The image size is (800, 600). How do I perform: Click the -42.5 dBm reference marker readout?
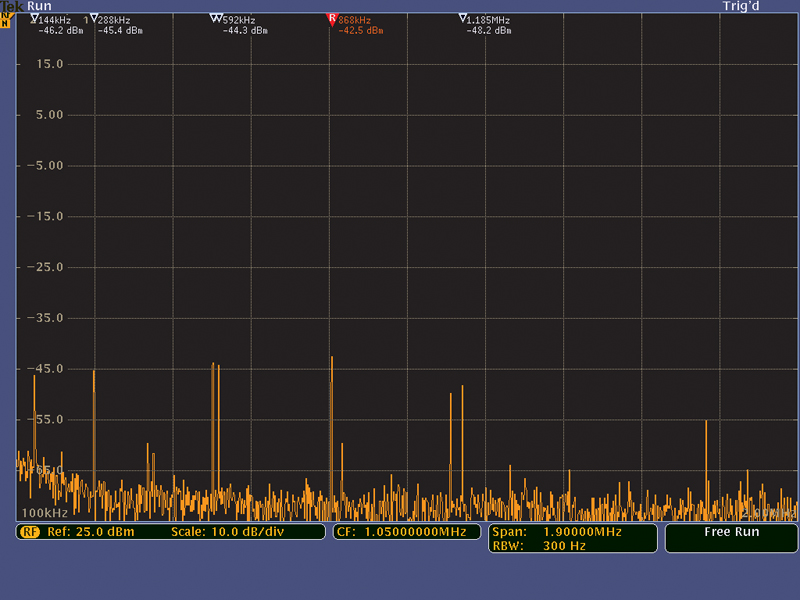coord(361,31)
